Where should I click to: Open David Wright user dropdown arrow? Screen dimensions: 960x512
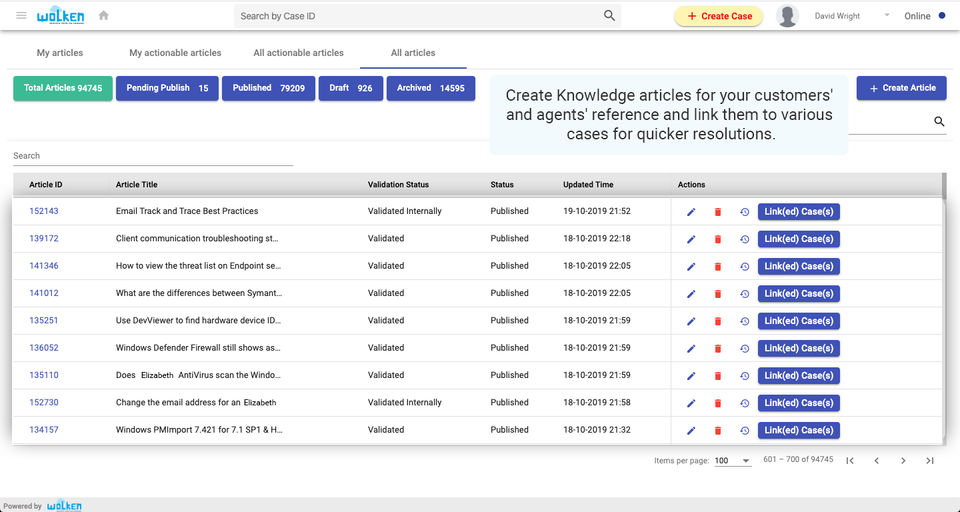point(887,15)
